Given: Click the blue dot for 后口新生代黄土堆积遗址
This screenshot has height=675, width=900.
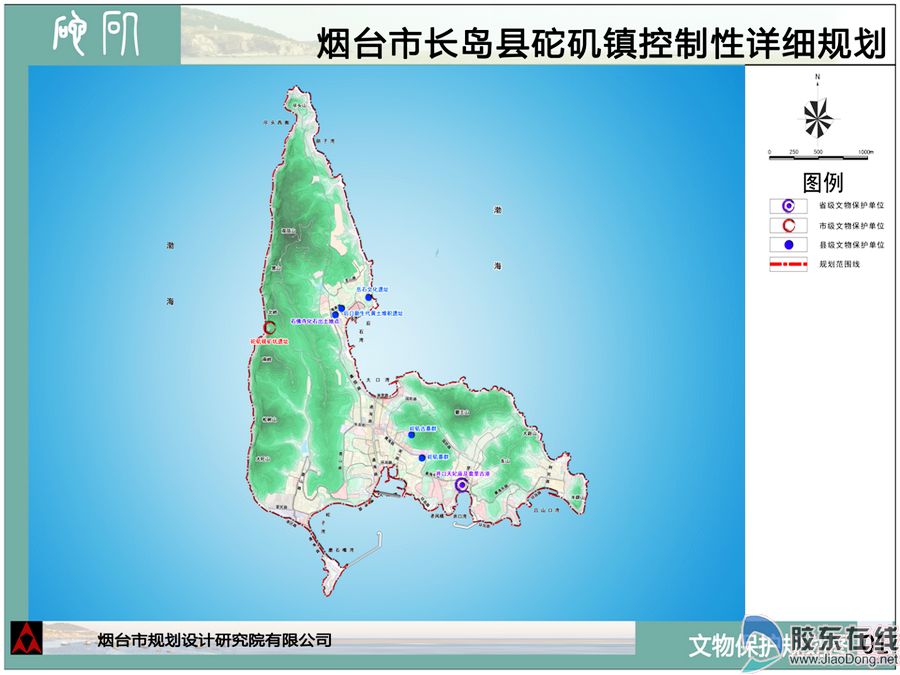Looking at the screenshot, I should [x=341, y=308].
